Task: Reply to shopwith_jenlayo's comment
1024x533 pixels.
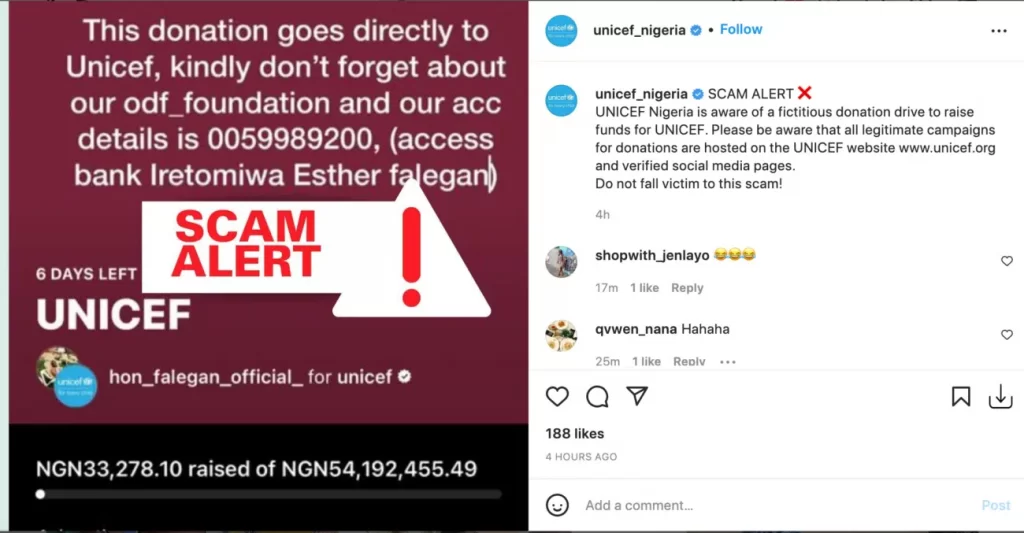Action: tap(687, 288)
